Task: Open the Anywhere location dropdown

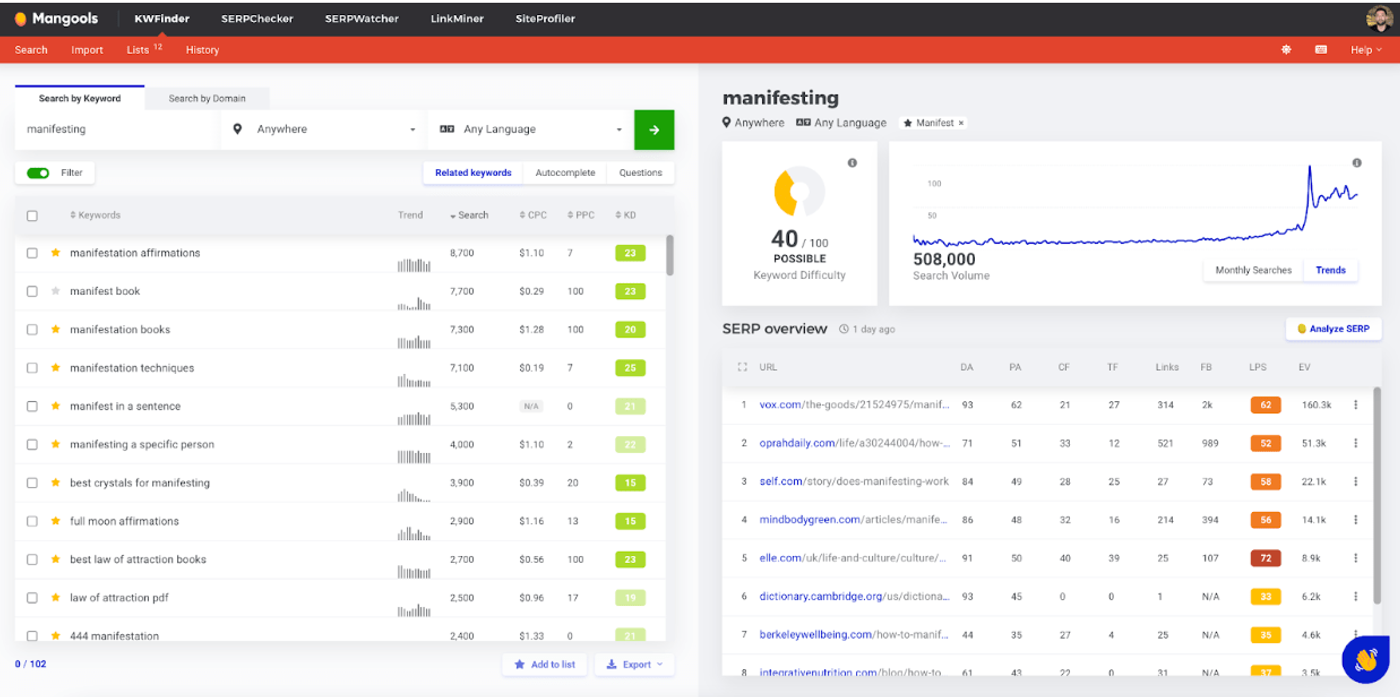Action: [323, 130]
